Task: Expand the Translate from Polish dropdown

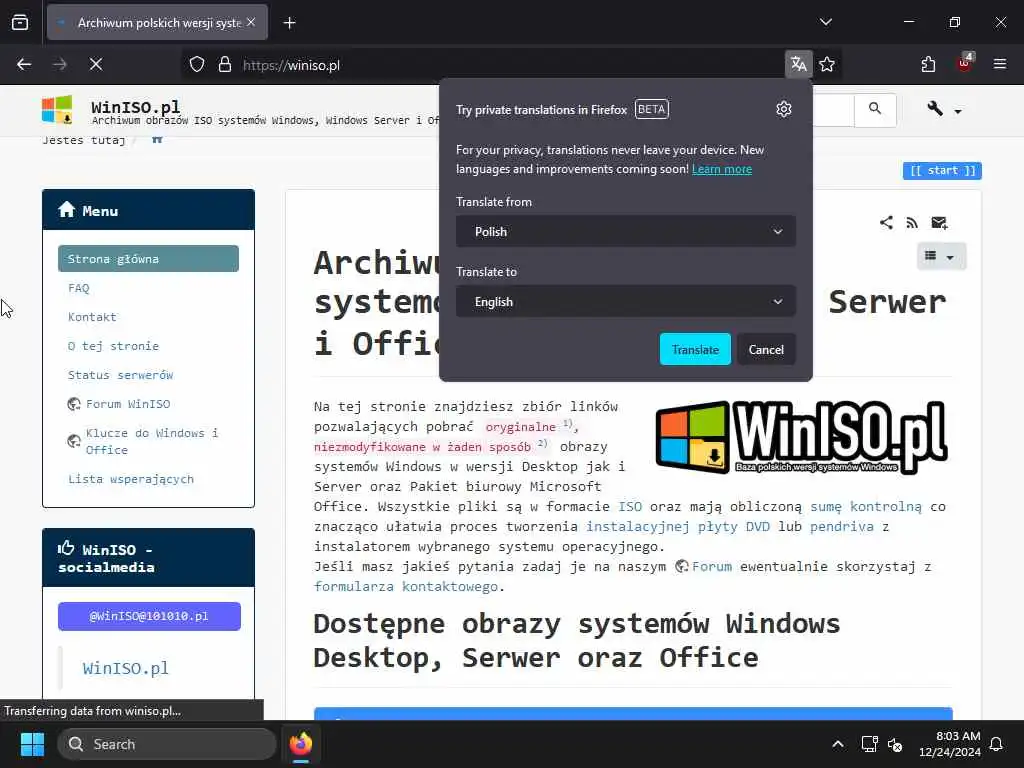Action: [626, 231]
